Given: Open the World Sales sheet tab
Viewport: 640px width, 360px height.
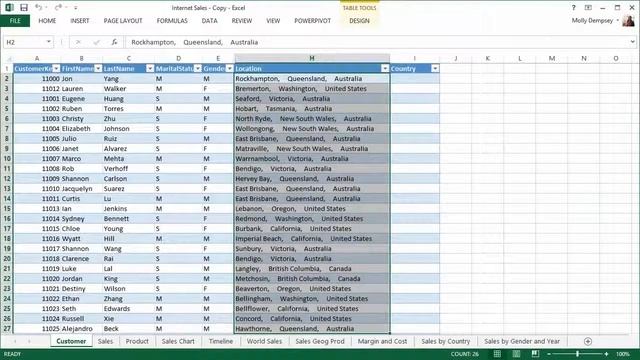Looking at the screenshot, I should pos(264,341).
